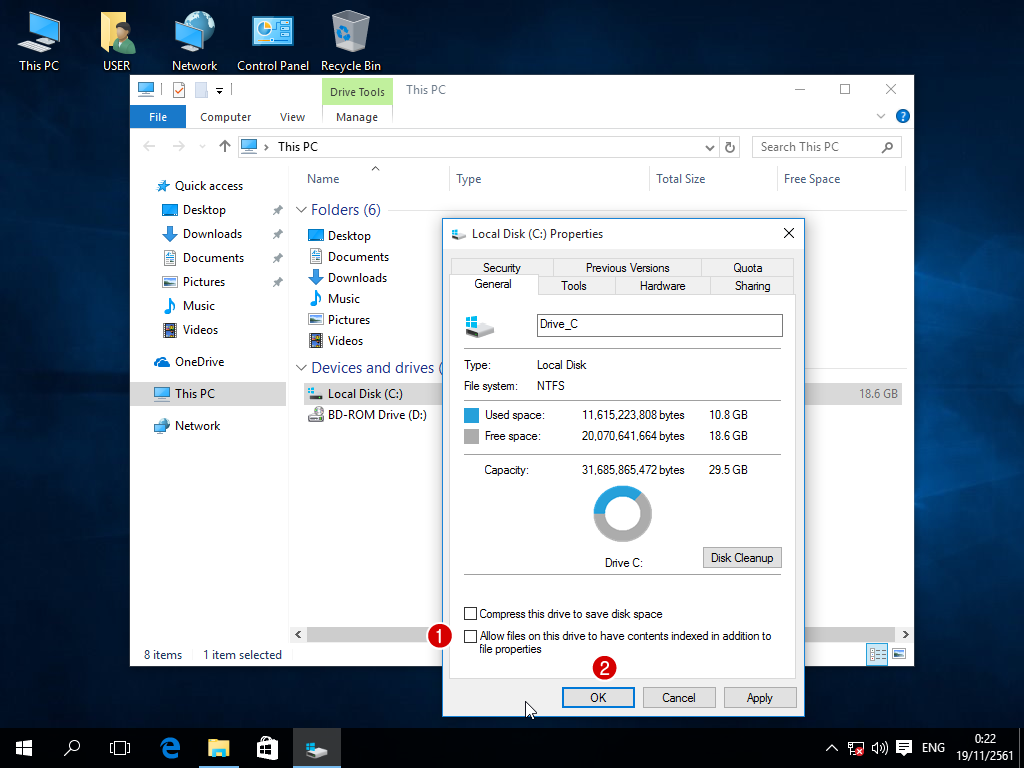Open the address bar history dropdown

[x=710, y=148]
